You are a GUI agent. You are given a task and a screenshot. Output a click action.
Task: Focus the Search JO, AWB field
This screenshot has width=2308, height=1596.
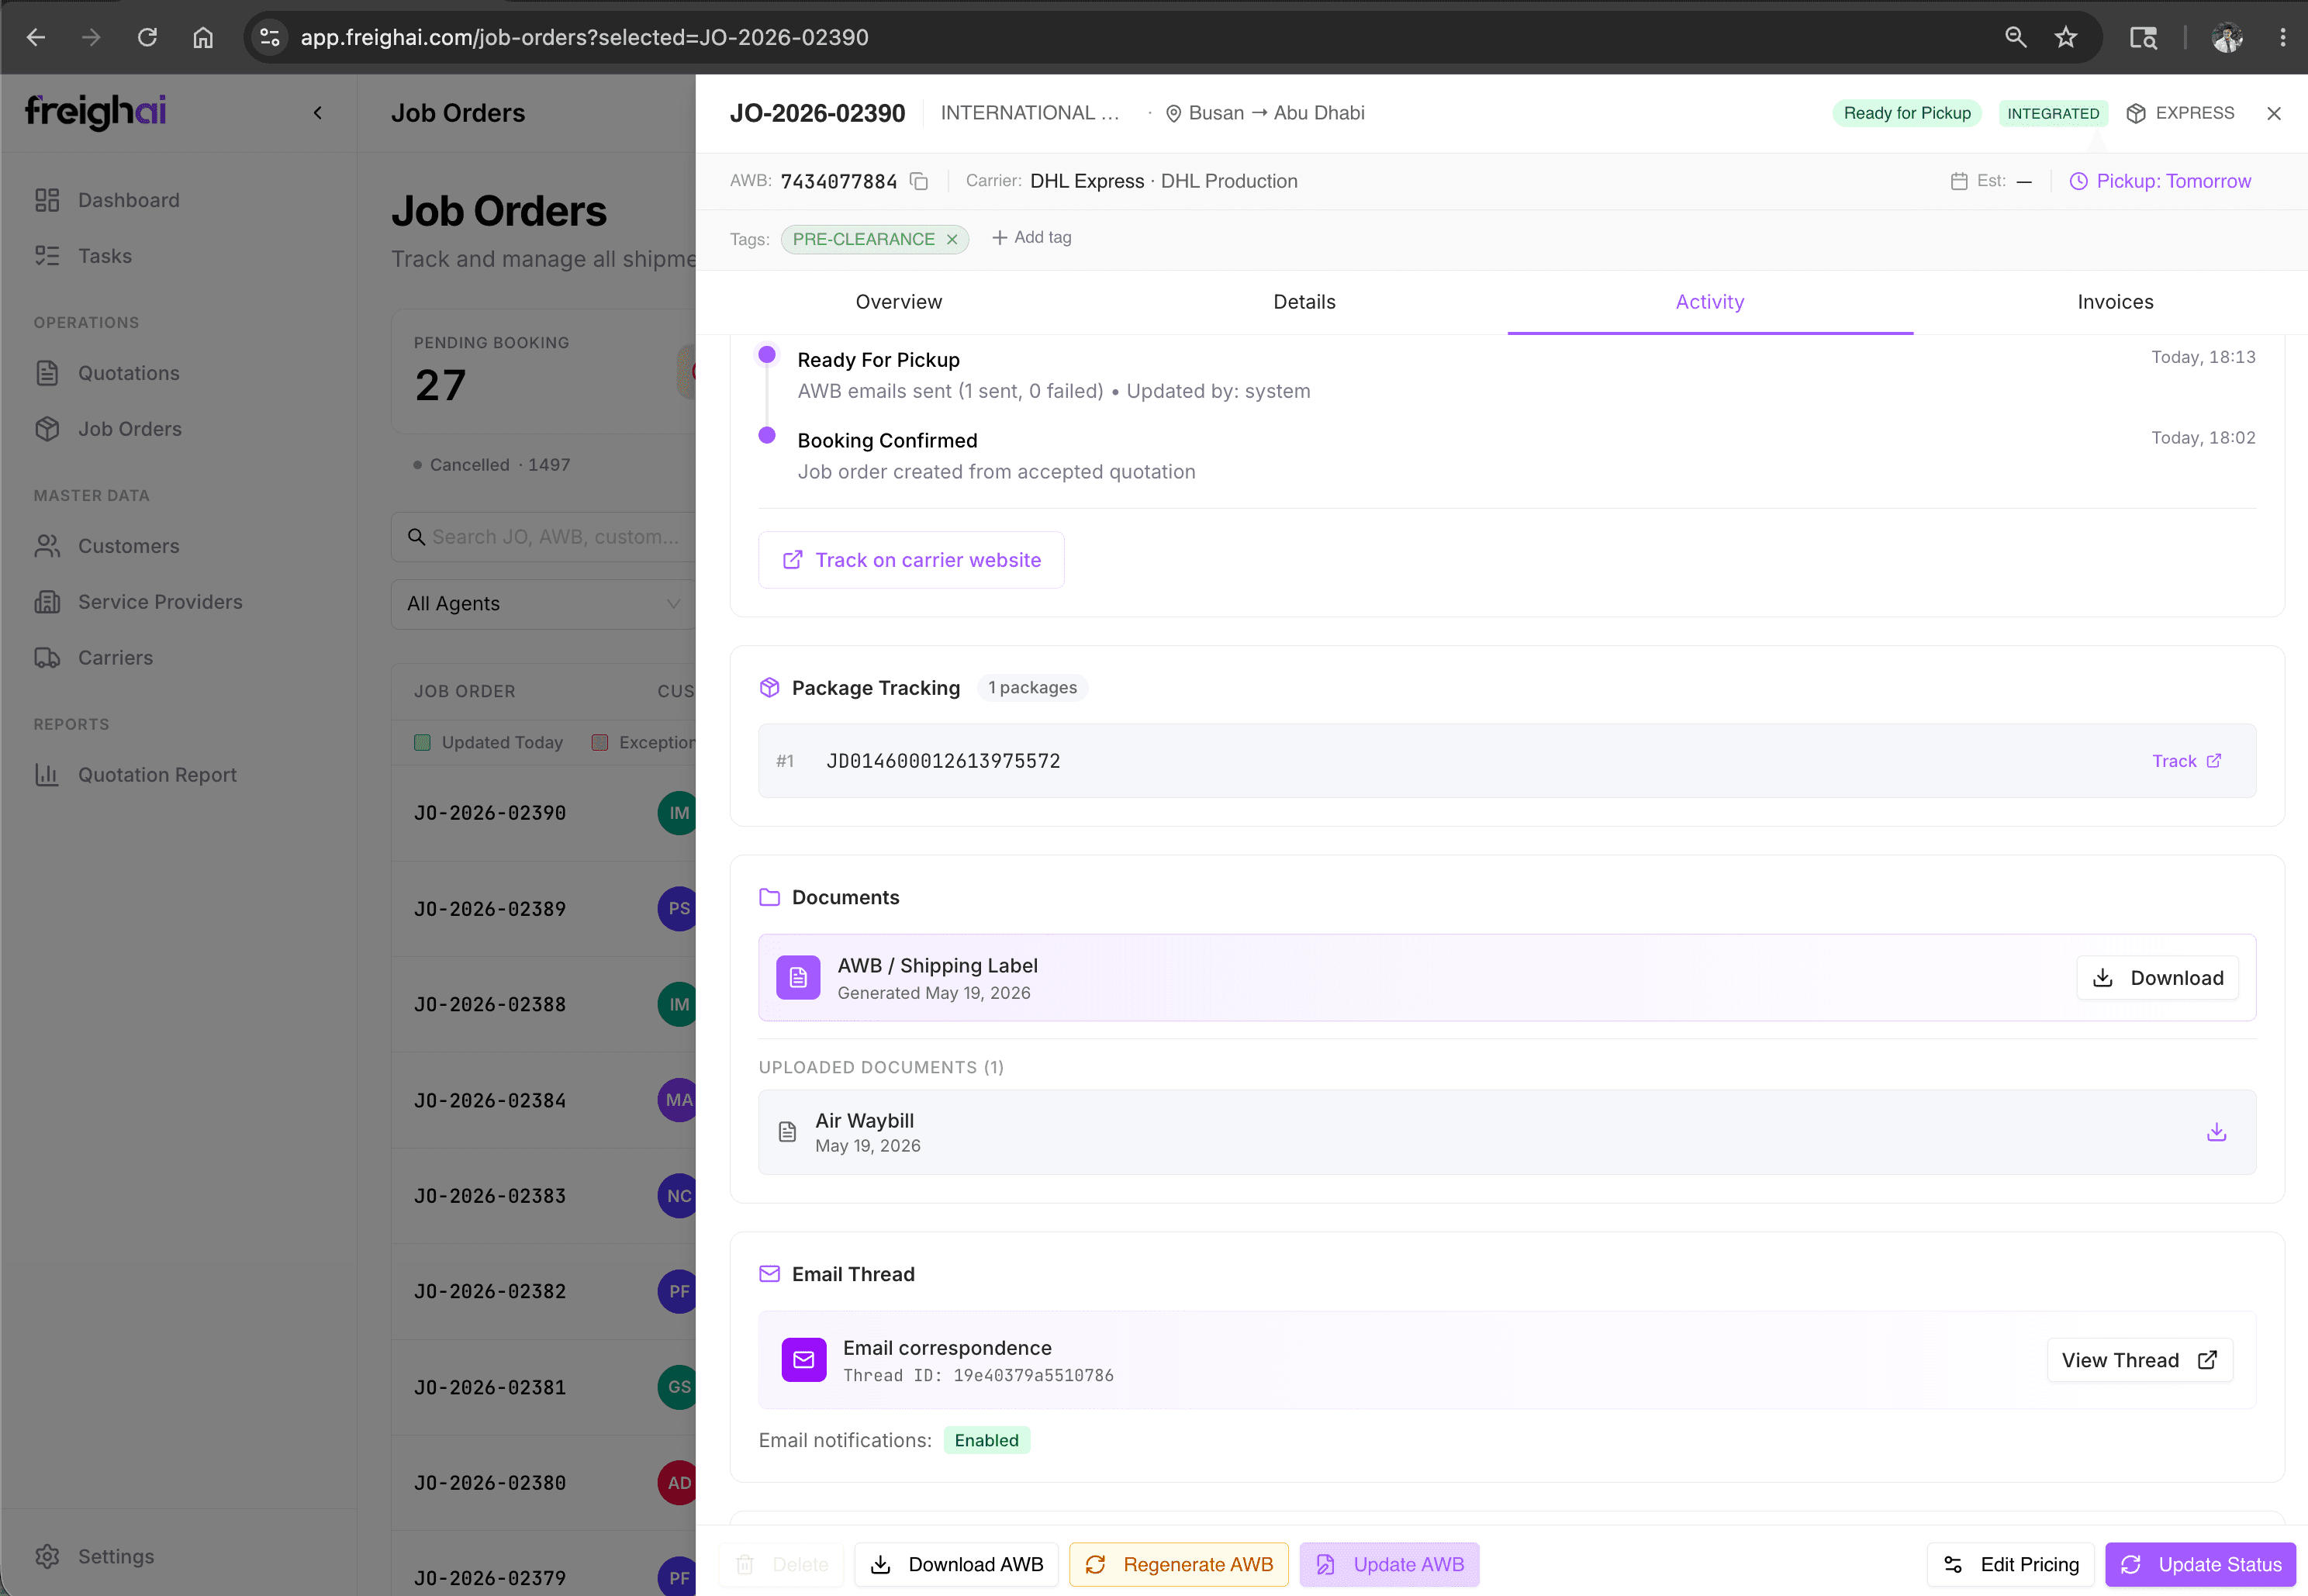(x=543, y=537)
